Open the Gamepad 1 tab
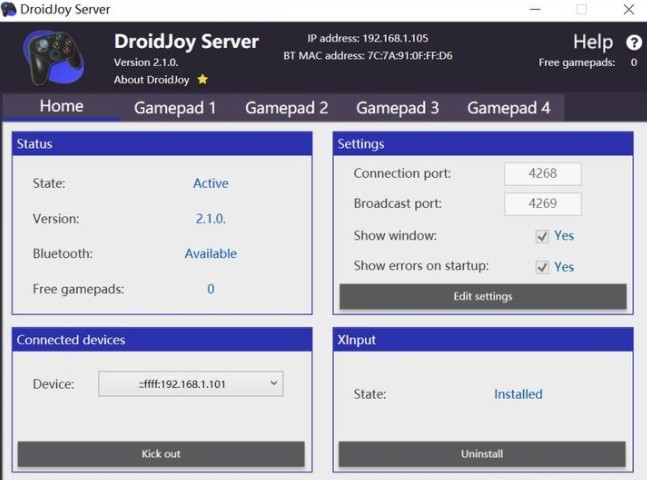 (175, 108)
